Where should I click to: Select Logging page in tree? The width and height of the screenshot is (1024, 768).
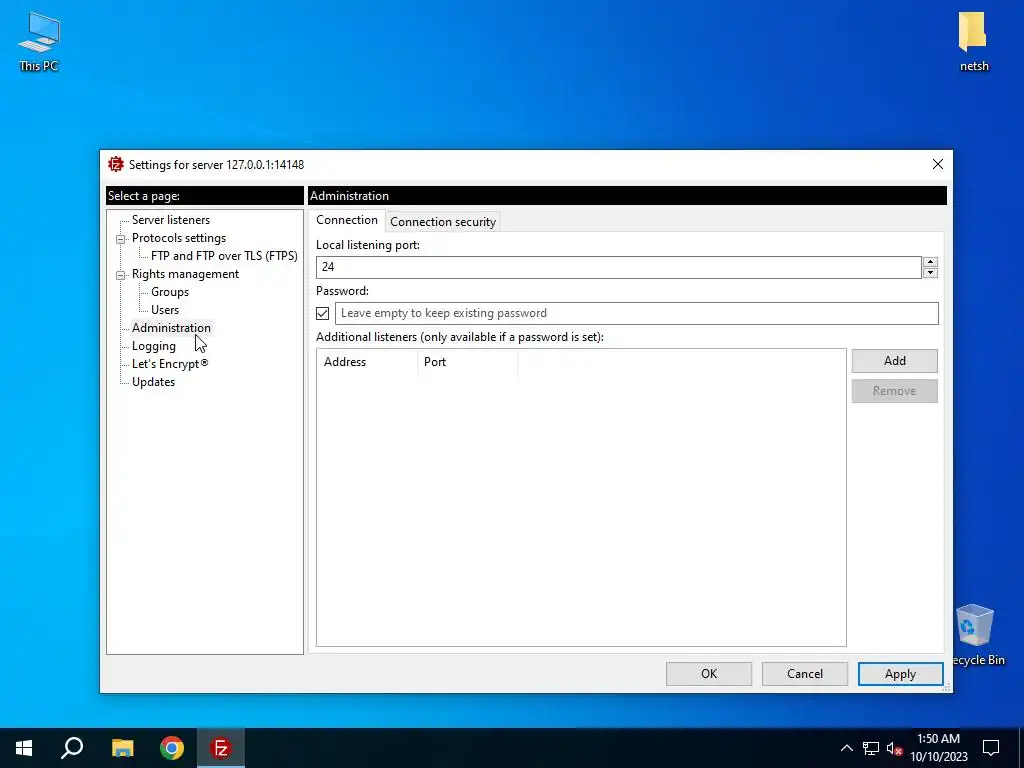pos(153,346)
